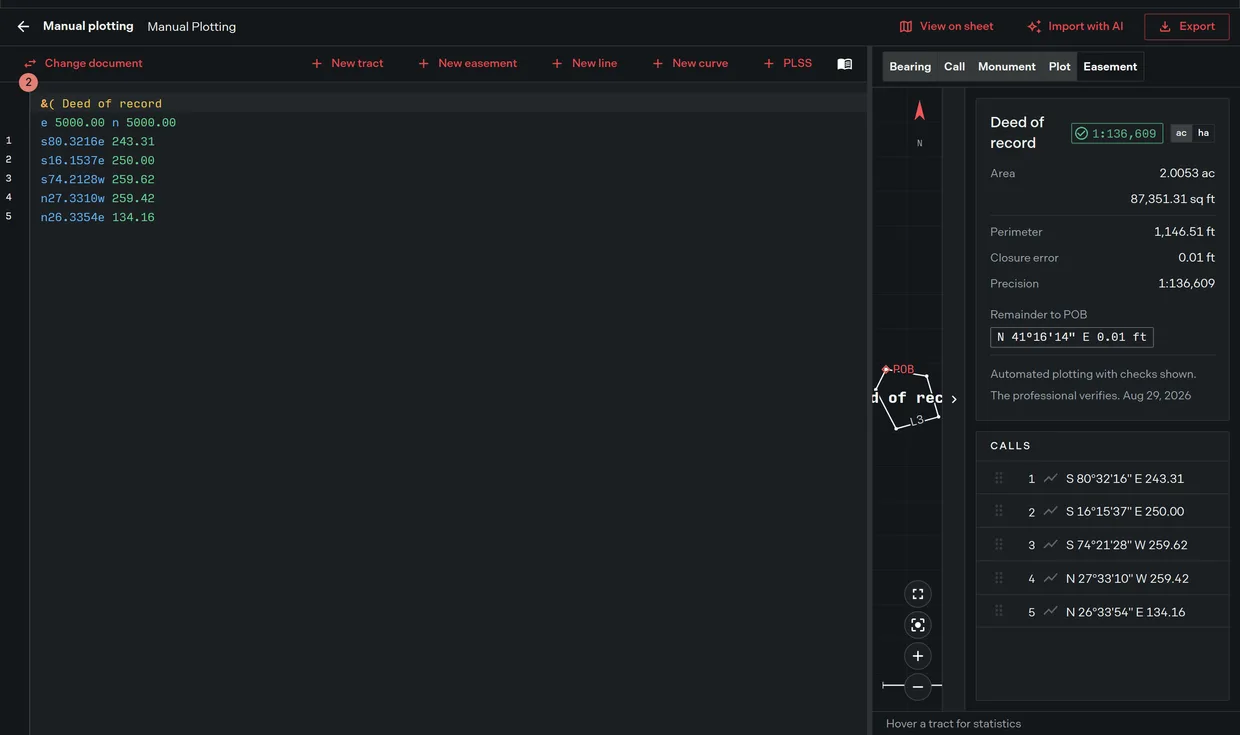Open the Easement tab

click(1110, 67)
